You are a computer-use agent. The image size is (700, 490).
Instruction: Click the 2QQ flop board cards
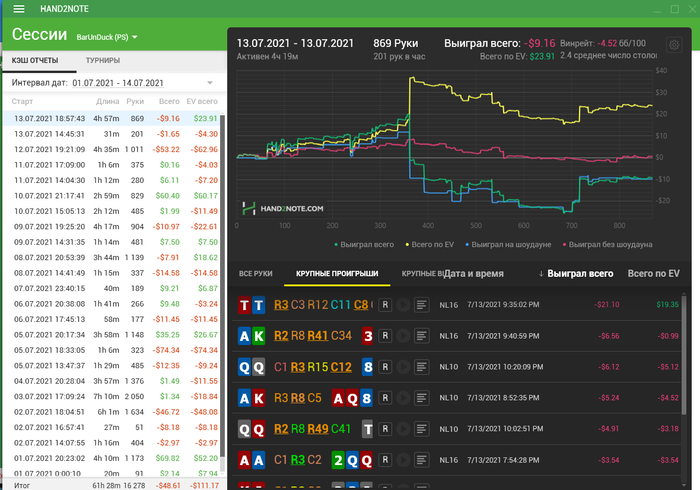click(x=352, y=460)
